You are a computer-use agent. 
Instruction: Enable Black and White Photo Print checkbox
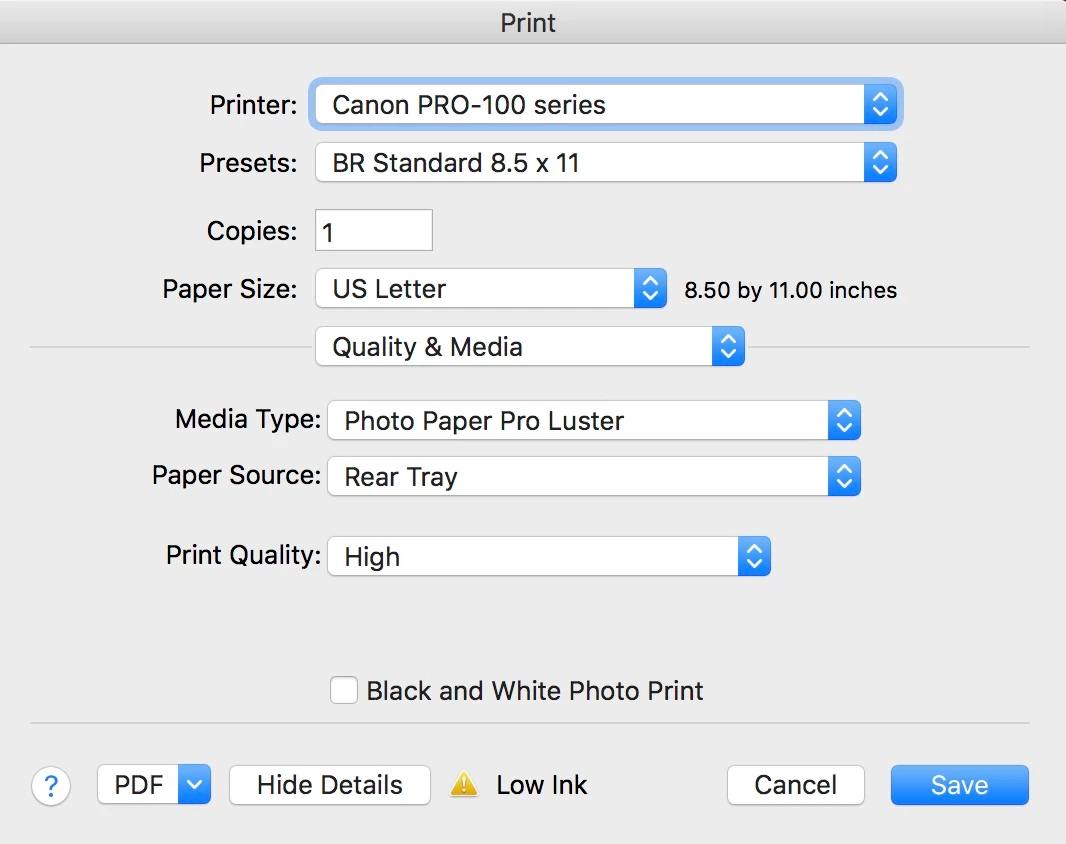(344, 690)
